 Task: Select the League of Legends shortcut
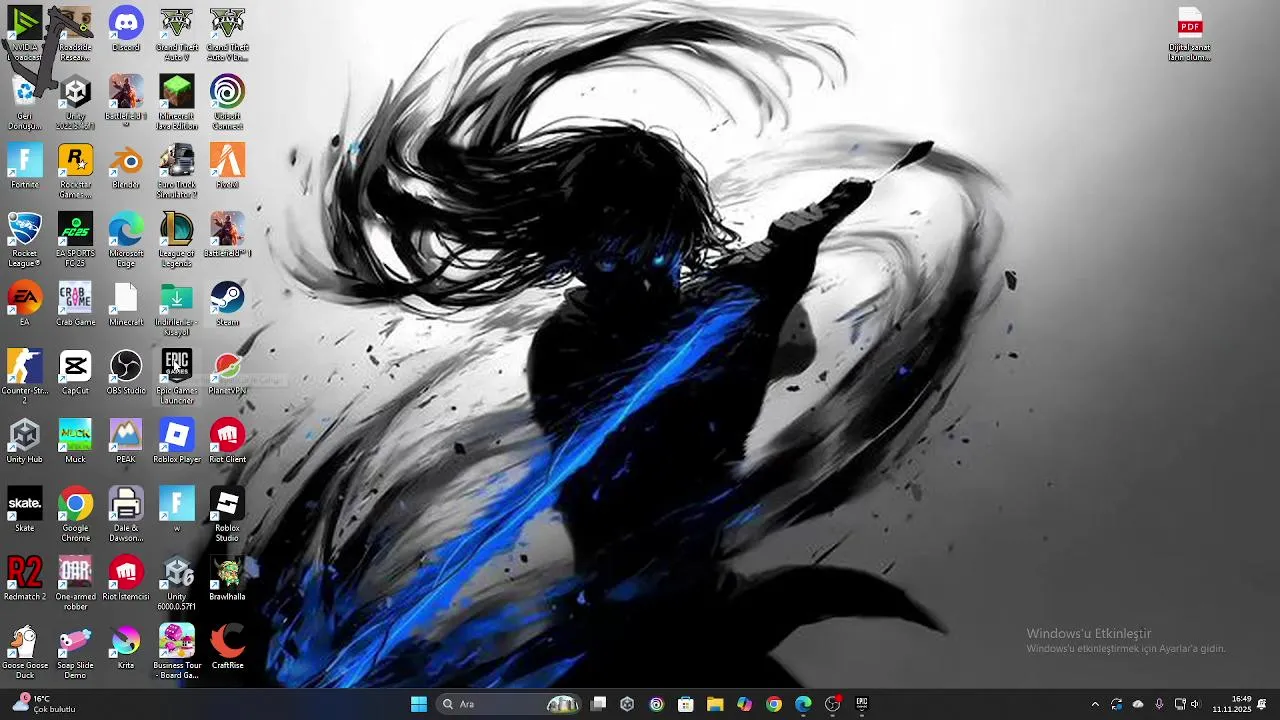coord(177,240)
